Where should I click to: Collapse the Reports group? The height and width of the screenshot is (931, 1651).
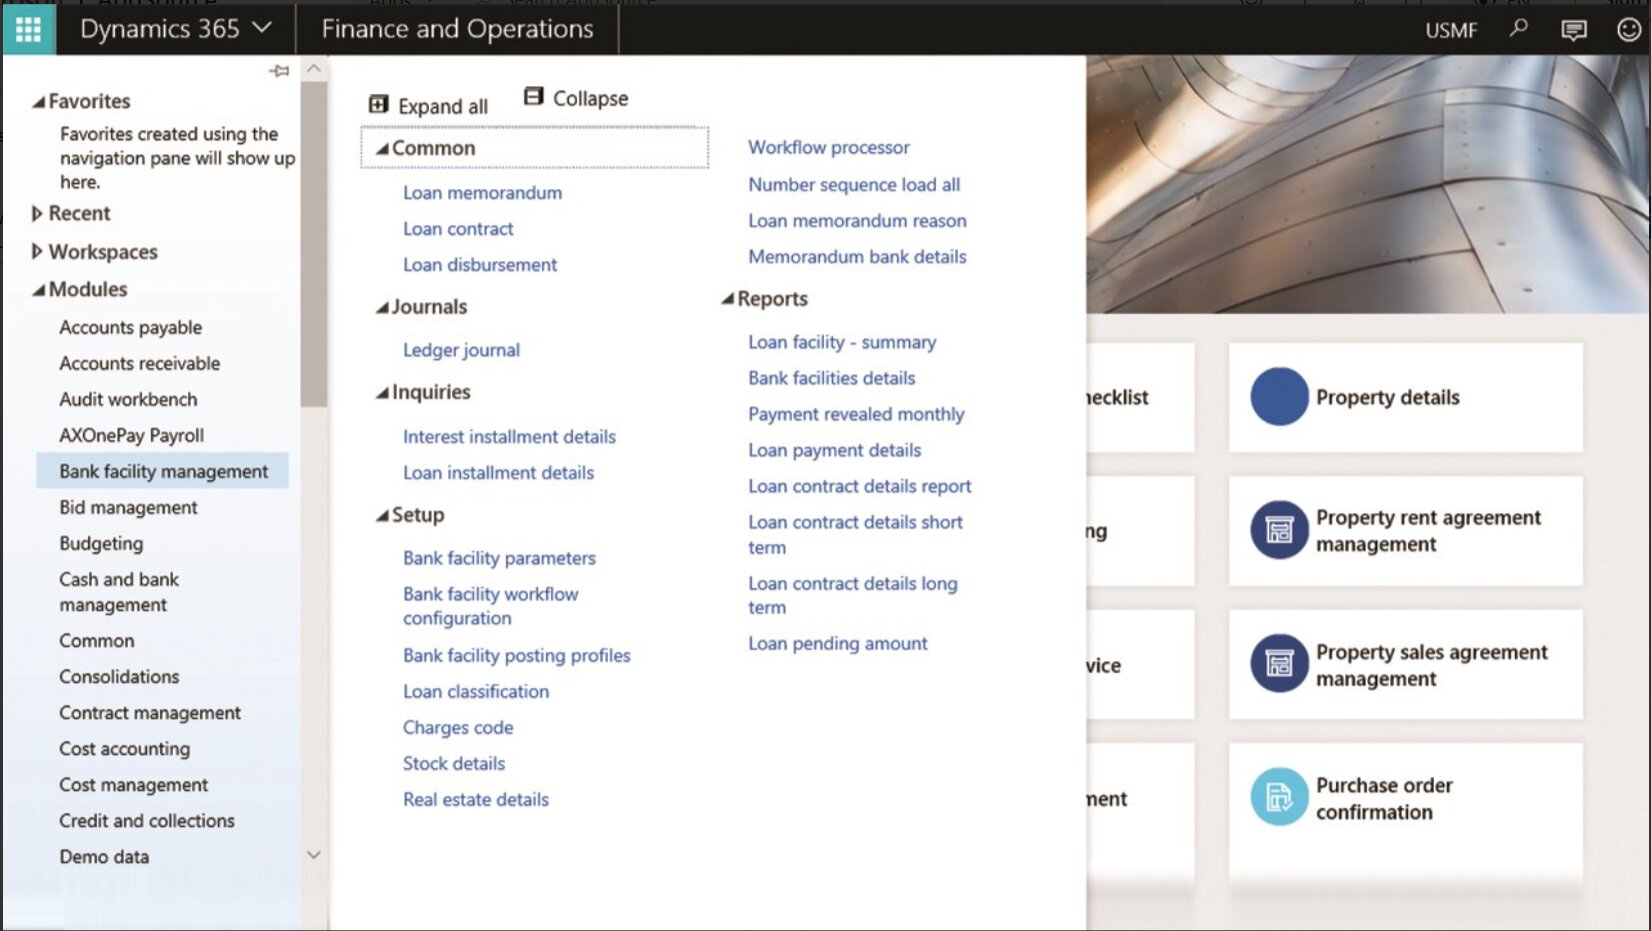728,299
